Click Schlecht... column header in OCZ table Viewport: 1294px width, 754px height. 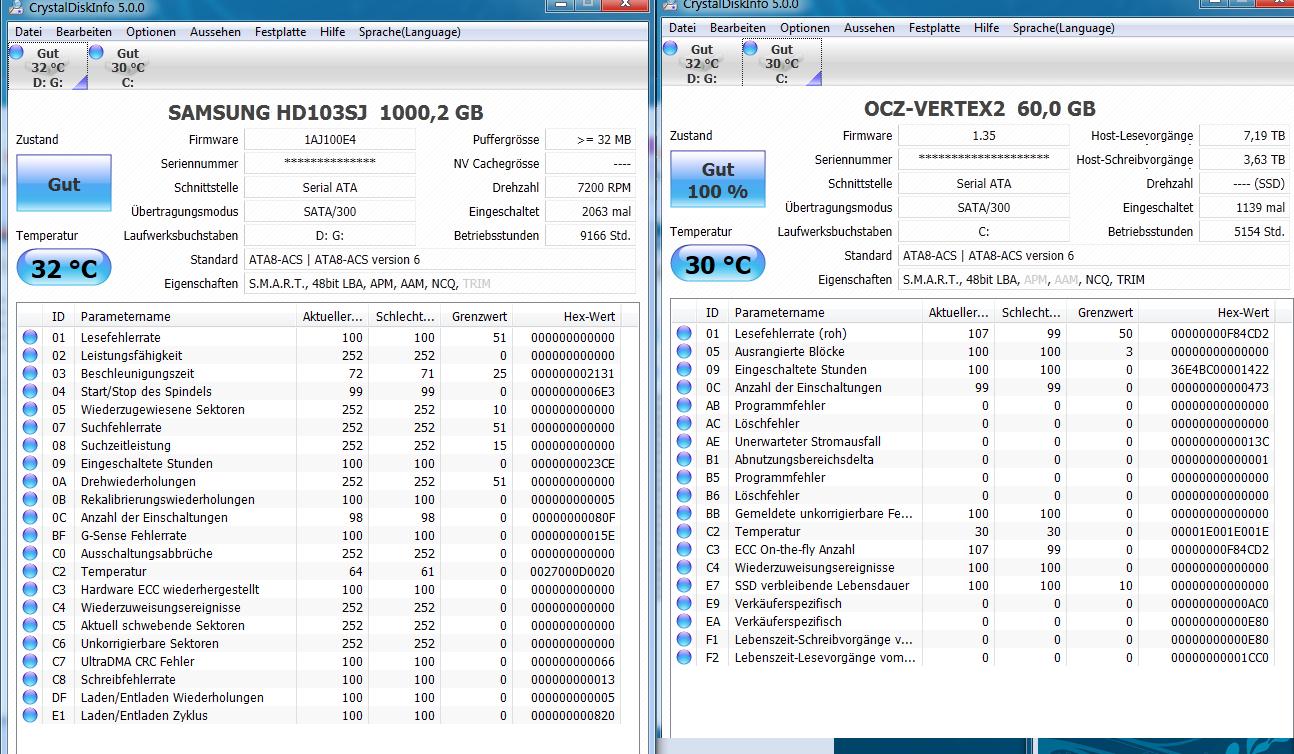tap(1032, 313)
